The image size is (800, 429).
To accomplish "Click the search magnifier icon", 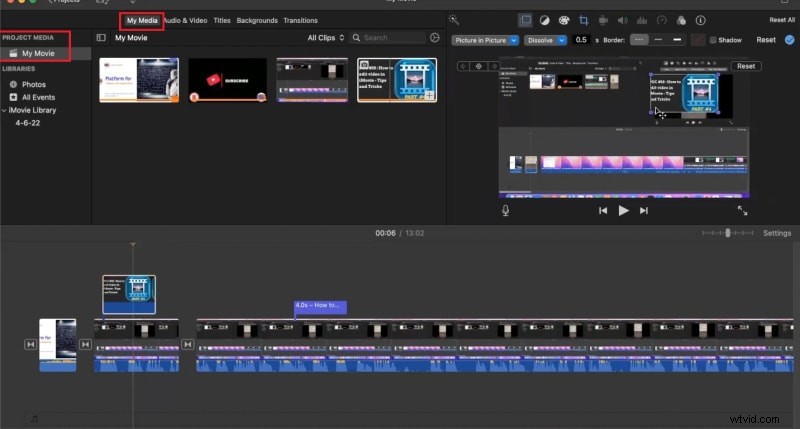I will (x=356, y=38).
